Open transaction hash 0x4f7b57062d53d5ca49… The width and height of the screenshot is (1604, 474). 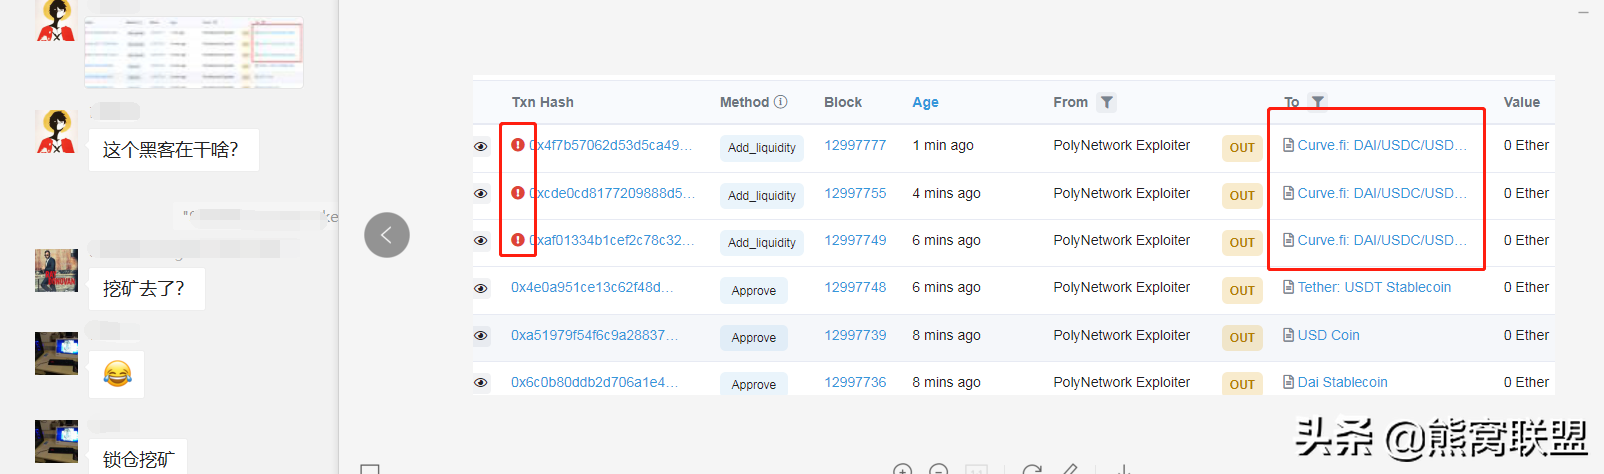coord(611,145)
